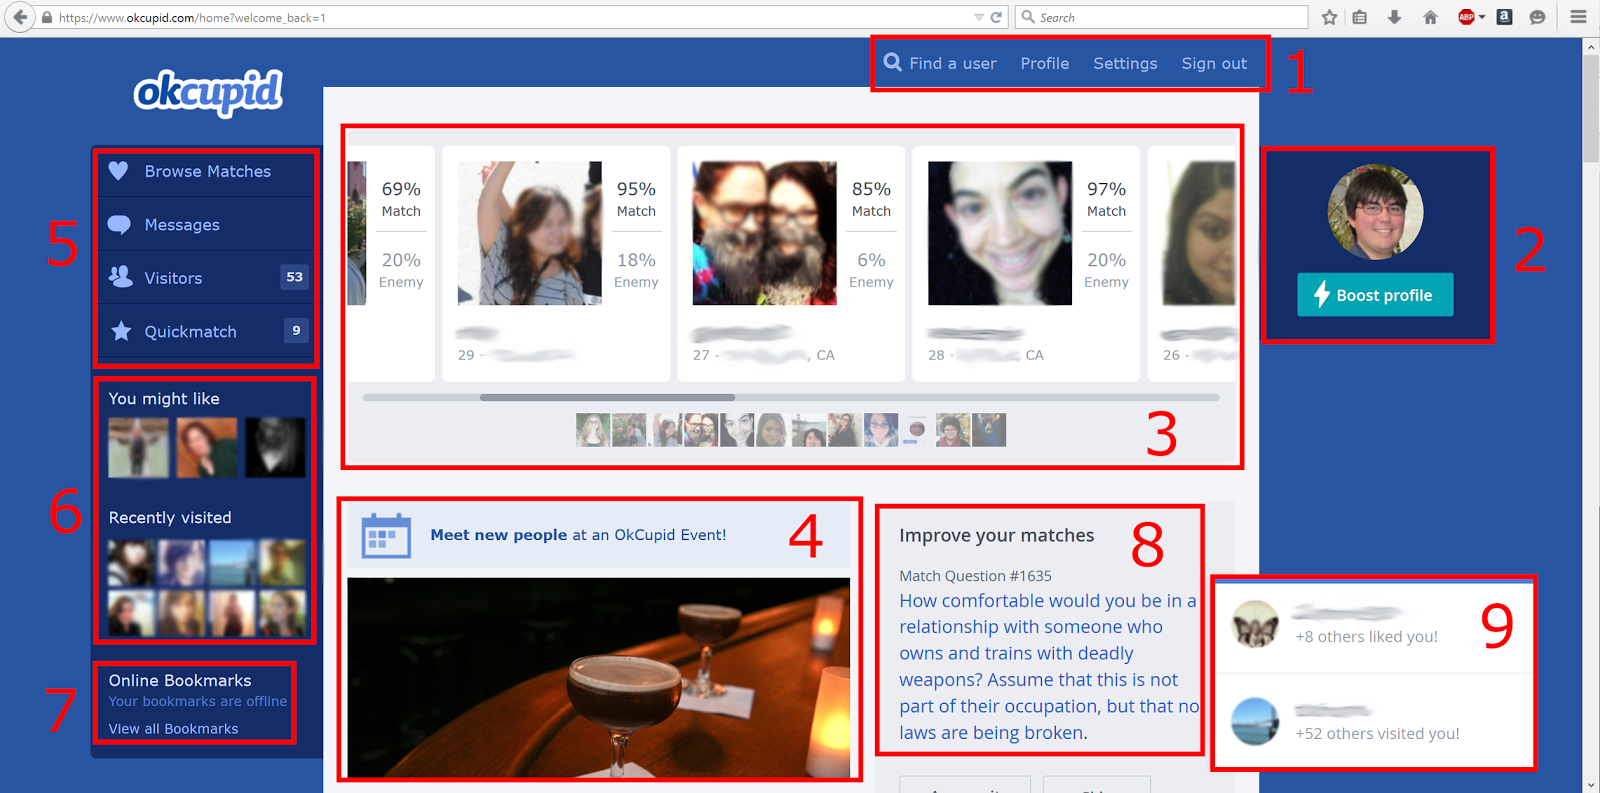1600x793 pixels.
Task: Click '+52 others visited you!' notification
Action: click(1377, 733)
